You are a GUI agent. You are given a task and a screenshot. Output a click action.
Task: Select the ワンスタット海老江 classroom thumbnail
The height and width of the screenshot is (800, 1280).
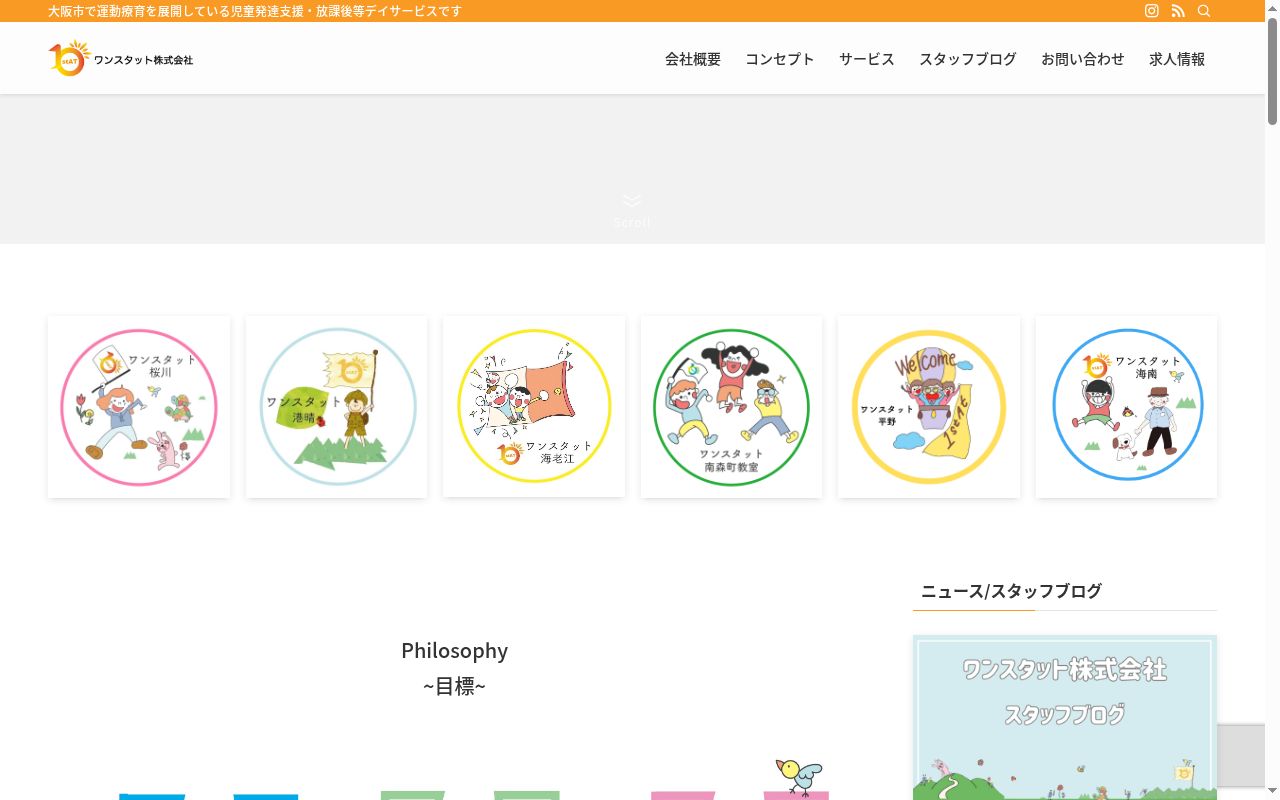[x=534, y=407]
